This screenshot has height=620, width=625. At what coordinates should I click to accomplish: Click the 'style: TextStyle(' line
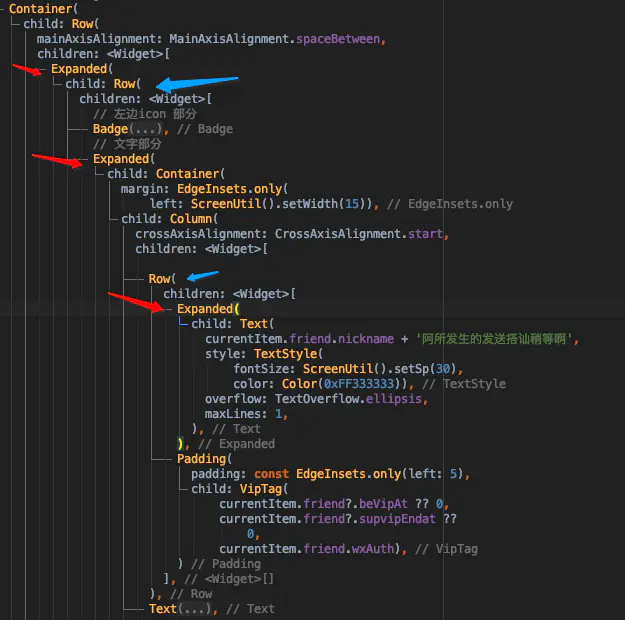point(264,353)
